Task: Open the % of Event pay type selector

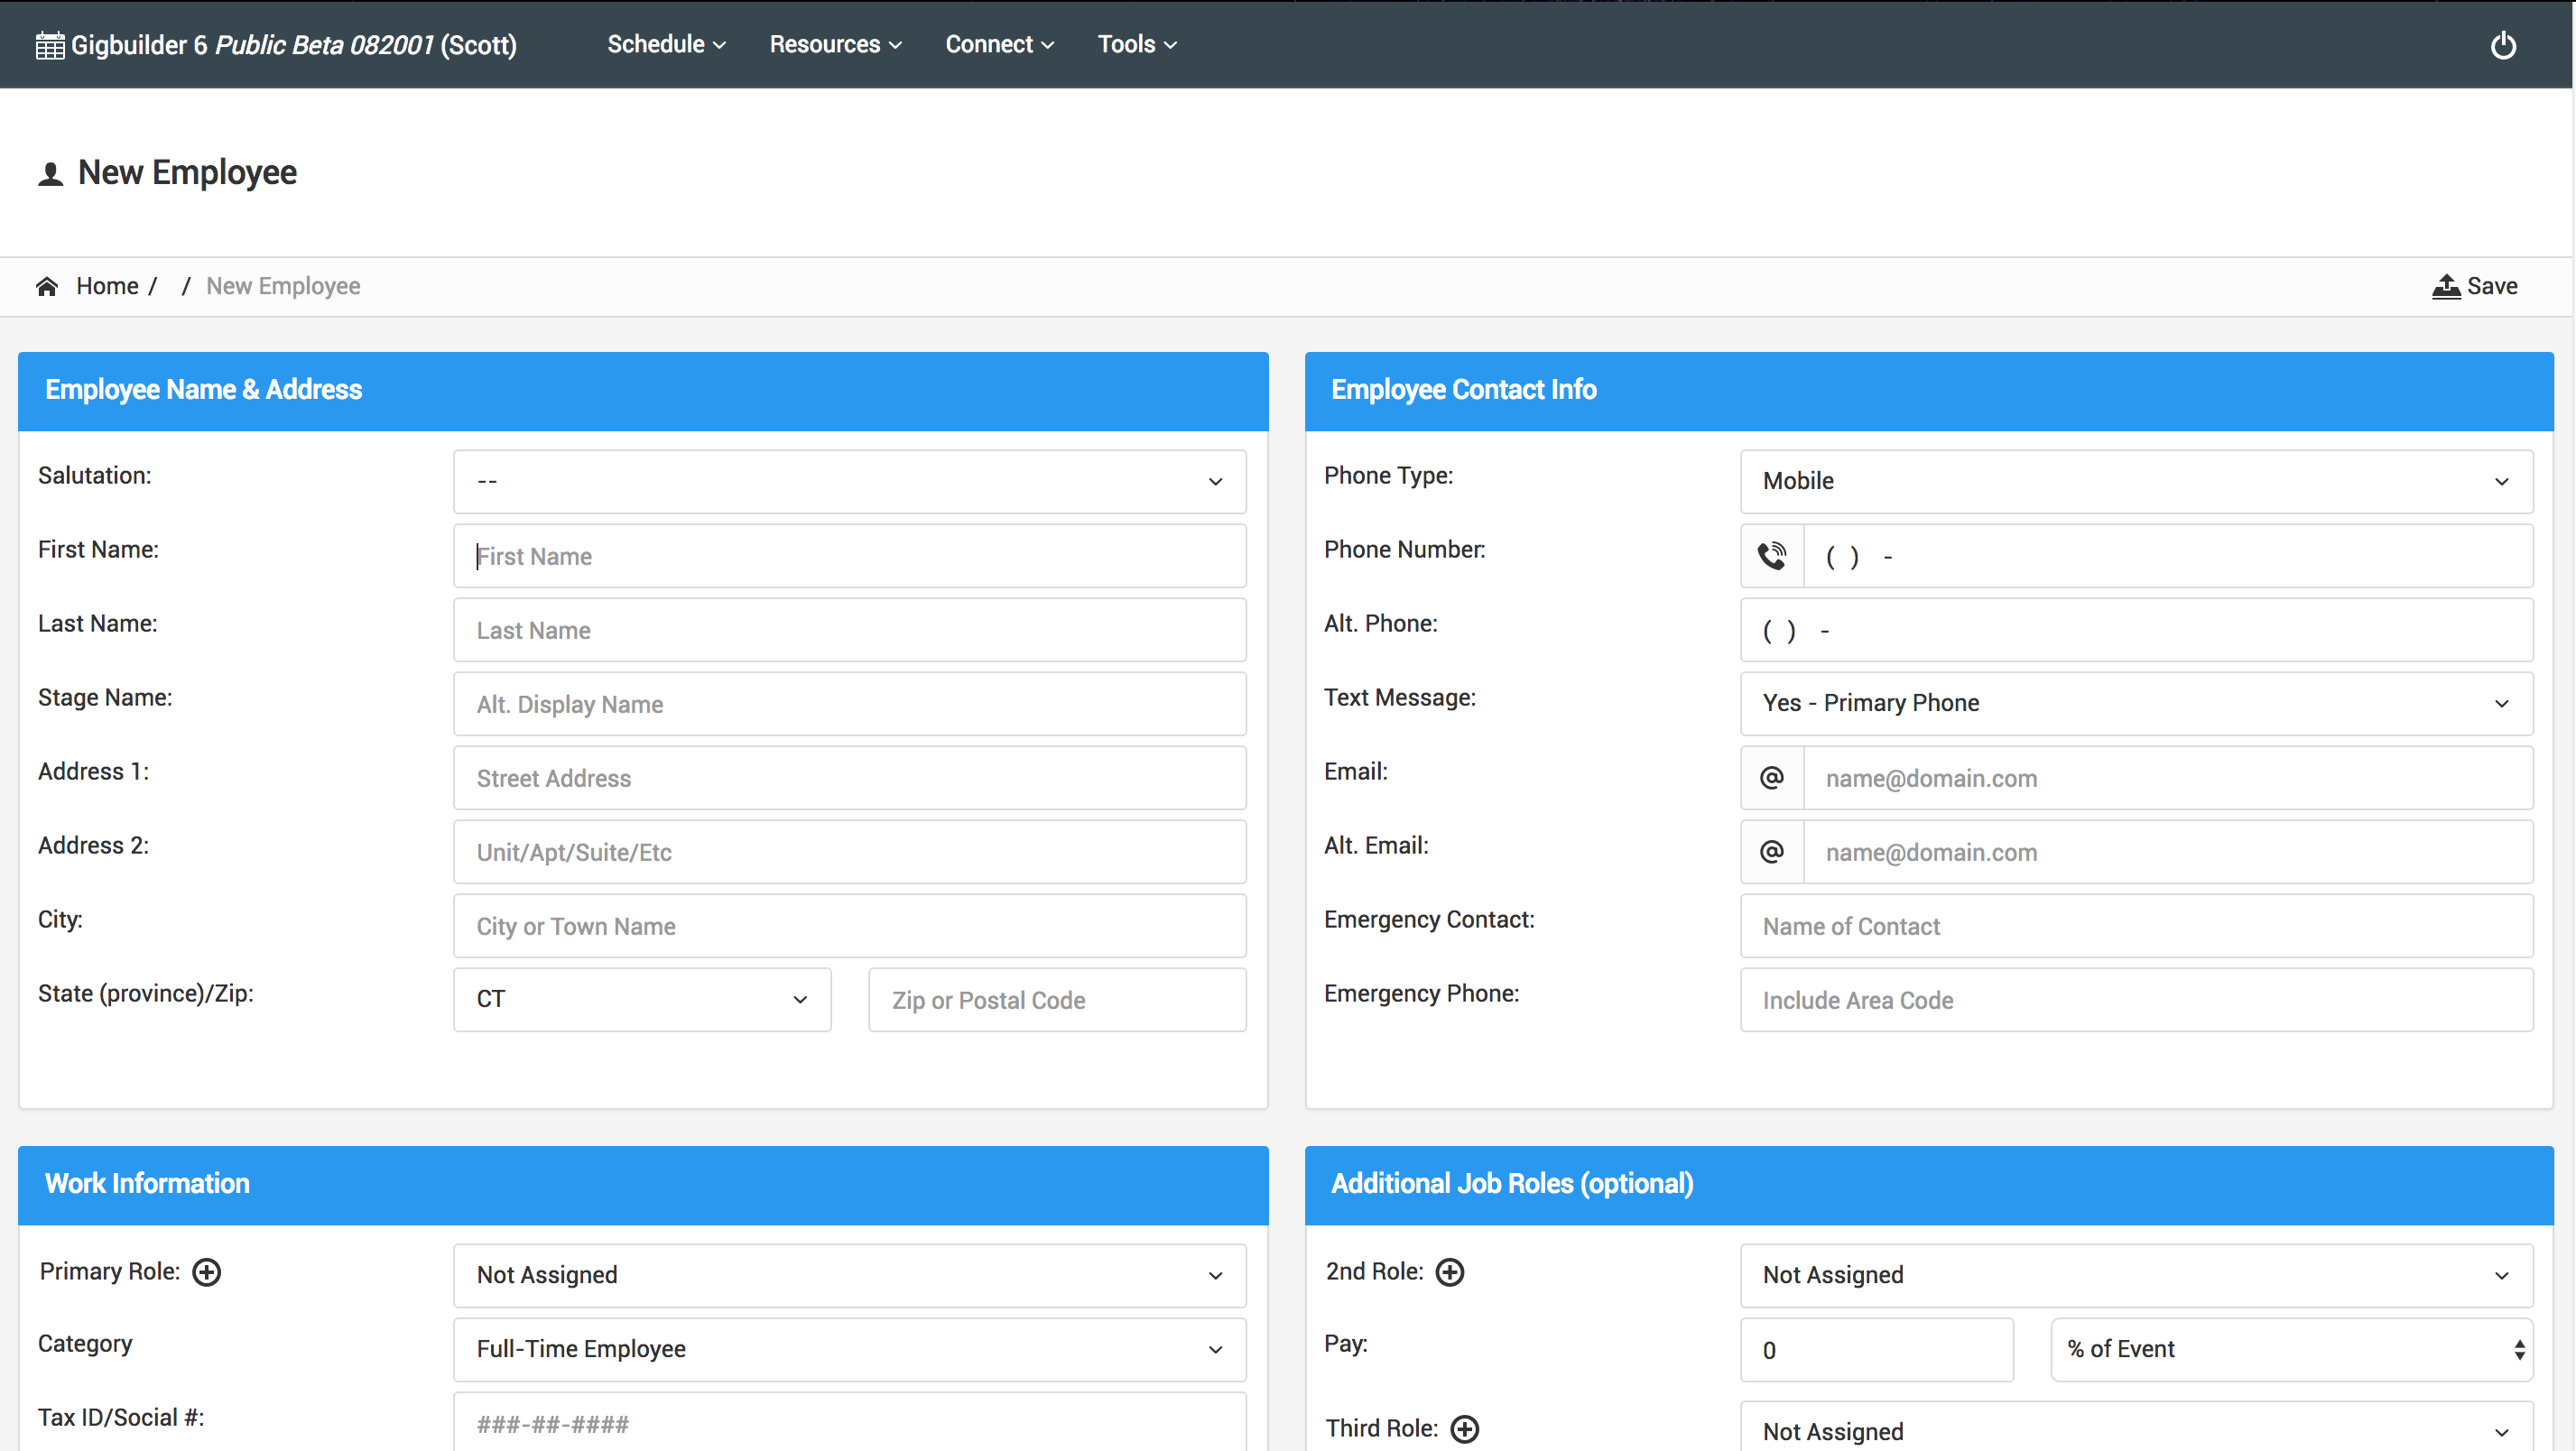Action: pyautogui.click(x=2291, y=1350)
